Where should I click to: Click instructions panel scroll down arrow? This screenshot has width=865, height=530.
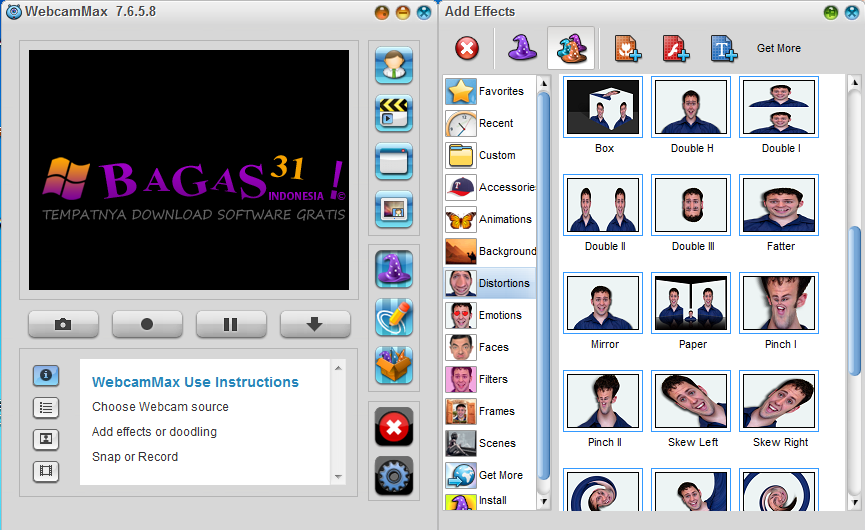(x=338, y=477)
